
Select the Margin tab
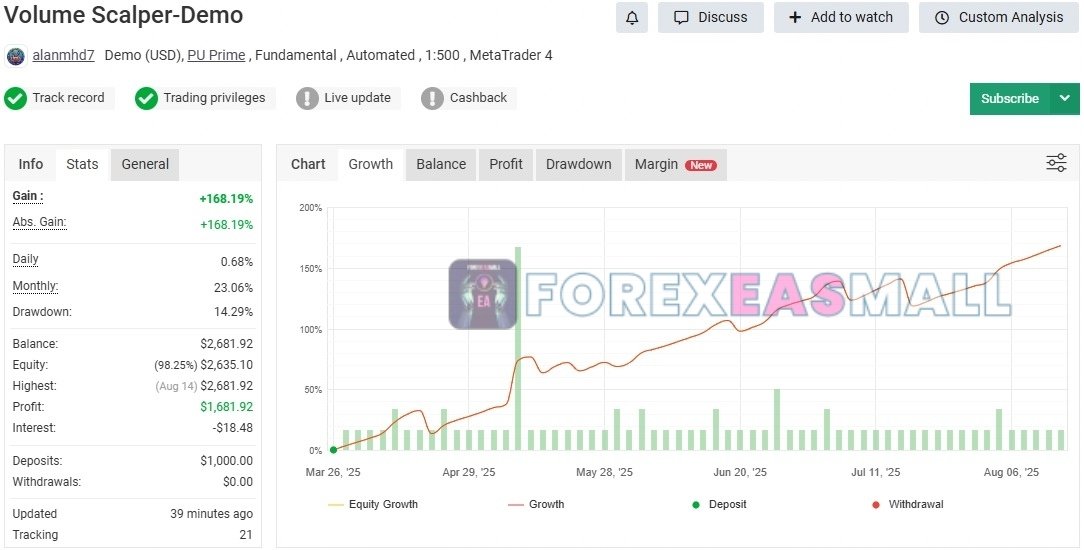674,164
